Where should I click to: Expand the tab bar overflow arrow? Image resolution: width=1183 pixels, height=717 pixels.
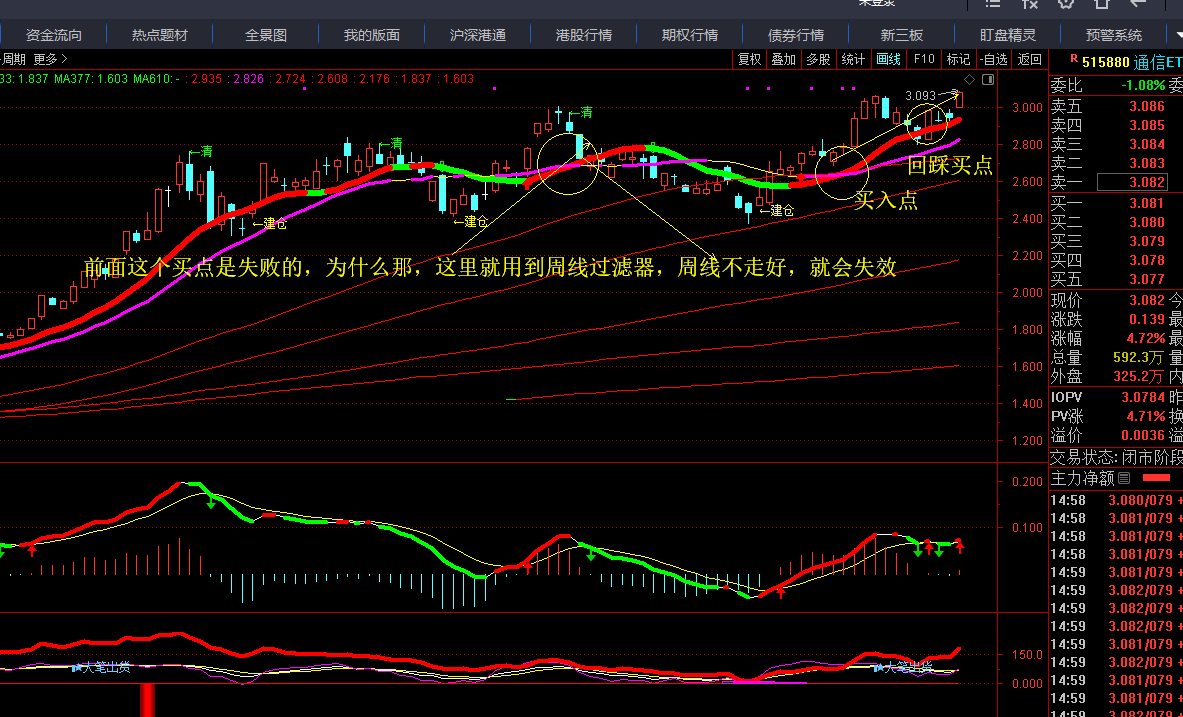click(1179, 35)
